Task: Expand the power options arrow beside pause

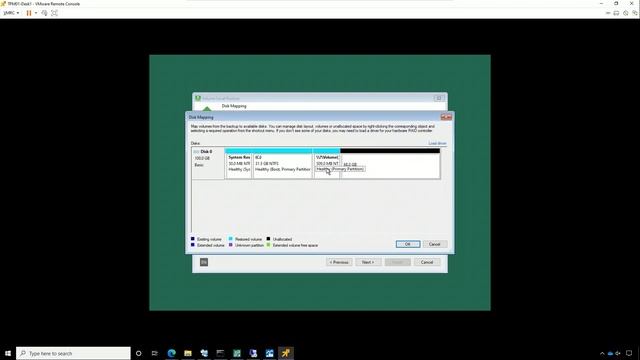Action: (36, 13)
